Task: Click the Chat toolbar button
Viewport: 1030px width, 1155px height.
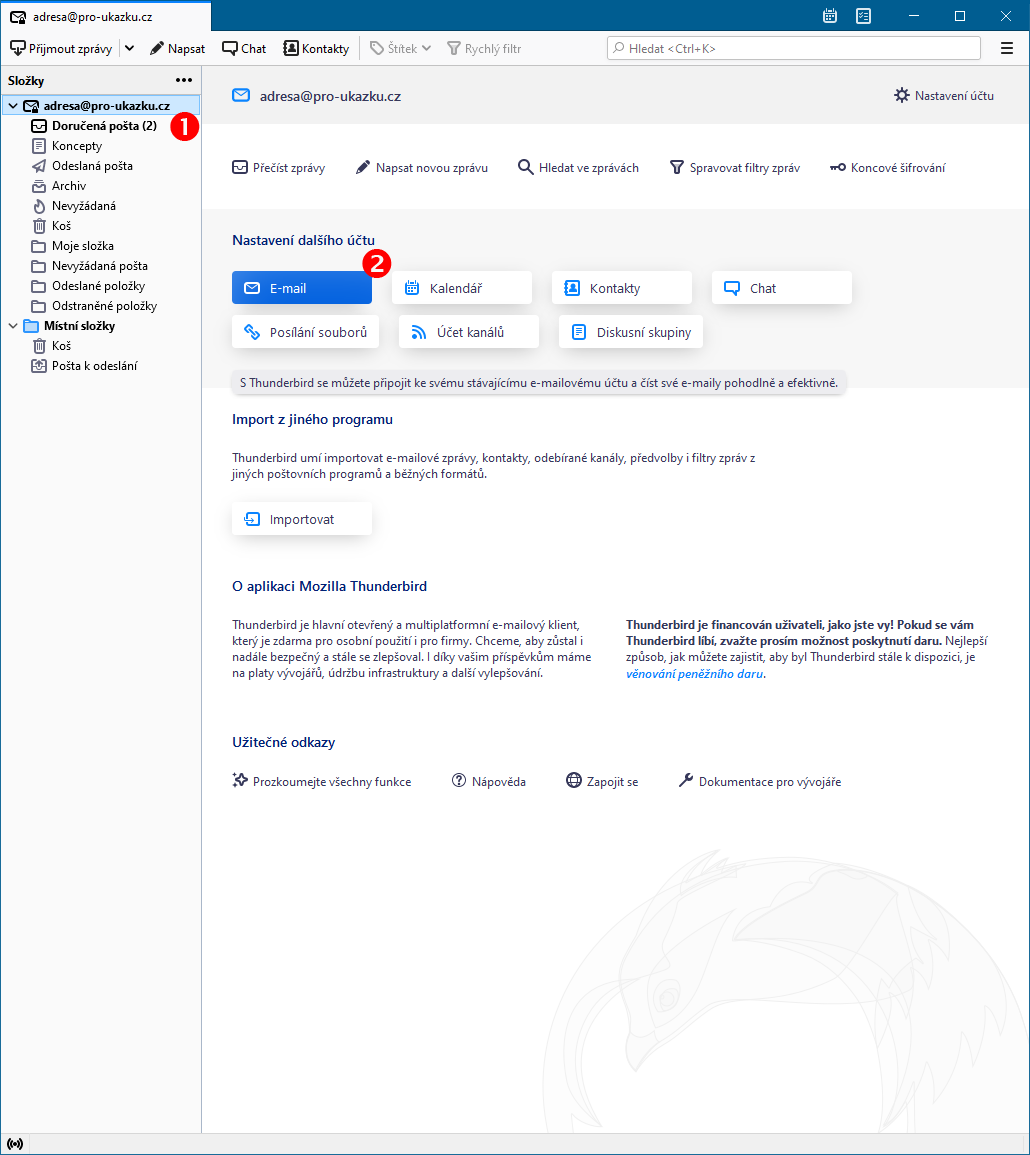Action: pyautogui.click(x=245, y=49)
